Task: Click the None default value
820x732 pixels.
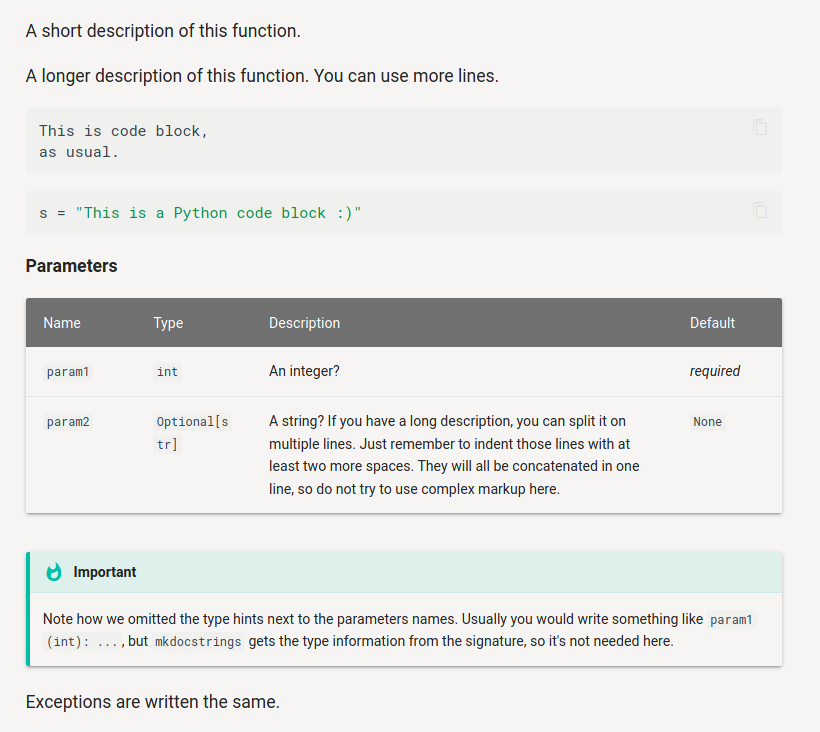Action: [707, 422]
